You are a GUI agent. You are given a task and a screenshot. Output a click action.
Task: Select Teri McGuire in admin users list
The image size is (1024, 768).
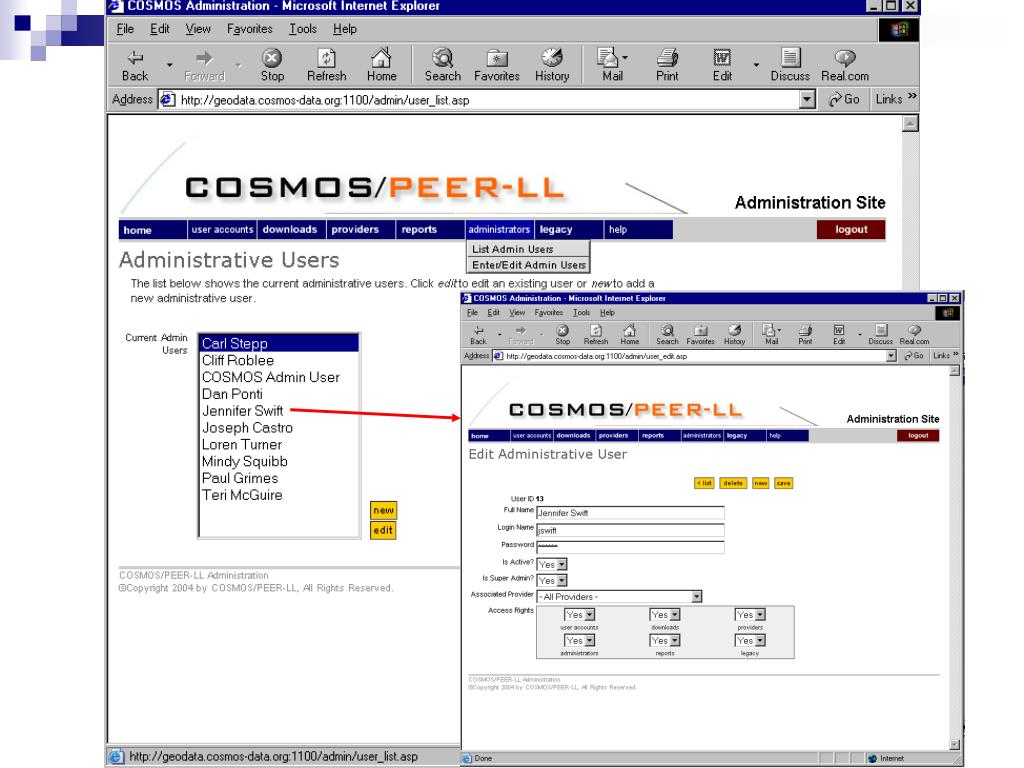coord(279,495)
